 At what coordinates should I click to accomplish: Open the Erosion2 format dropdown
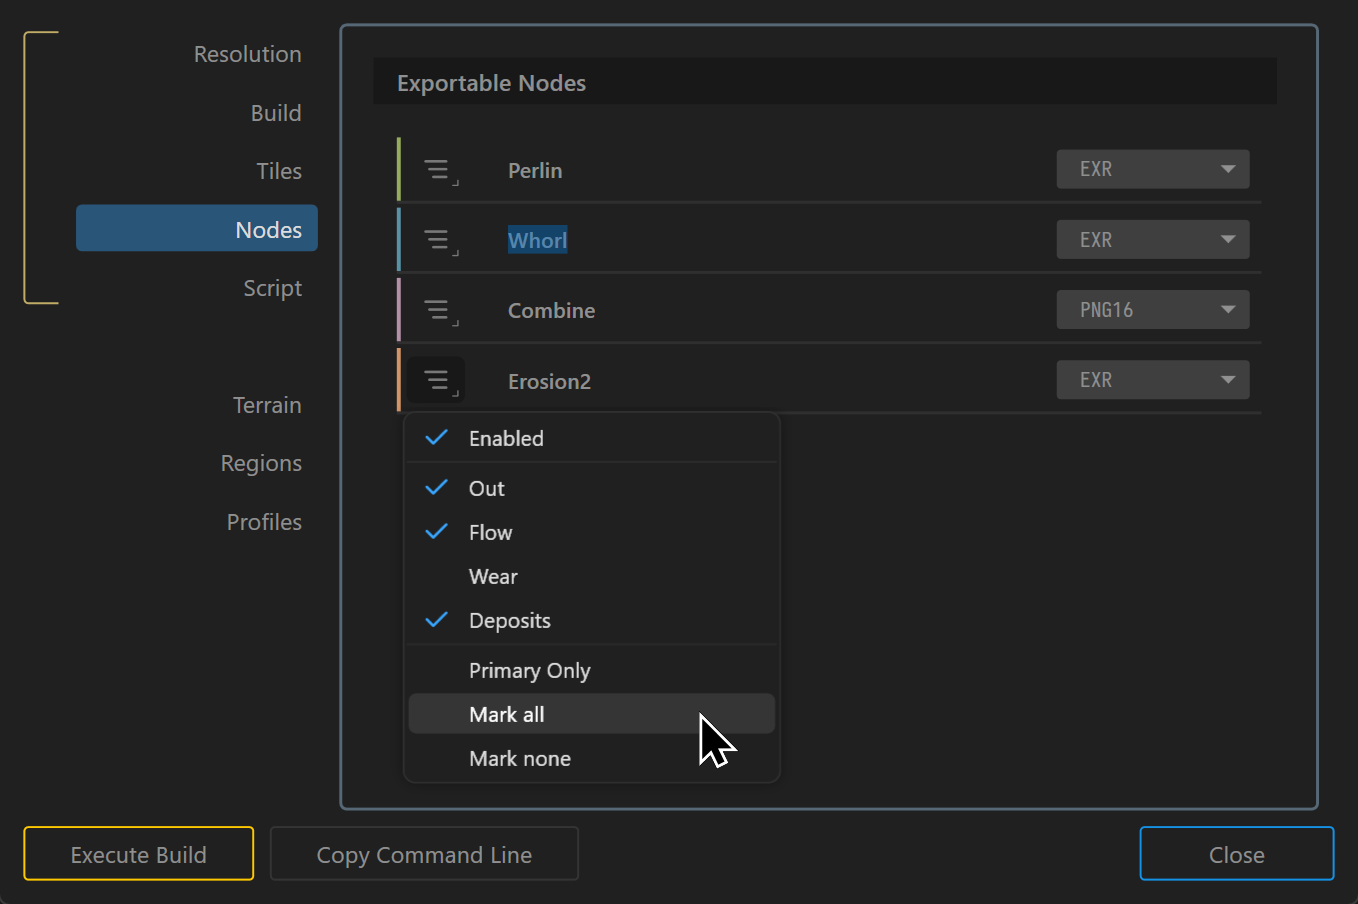[1152, 380]
